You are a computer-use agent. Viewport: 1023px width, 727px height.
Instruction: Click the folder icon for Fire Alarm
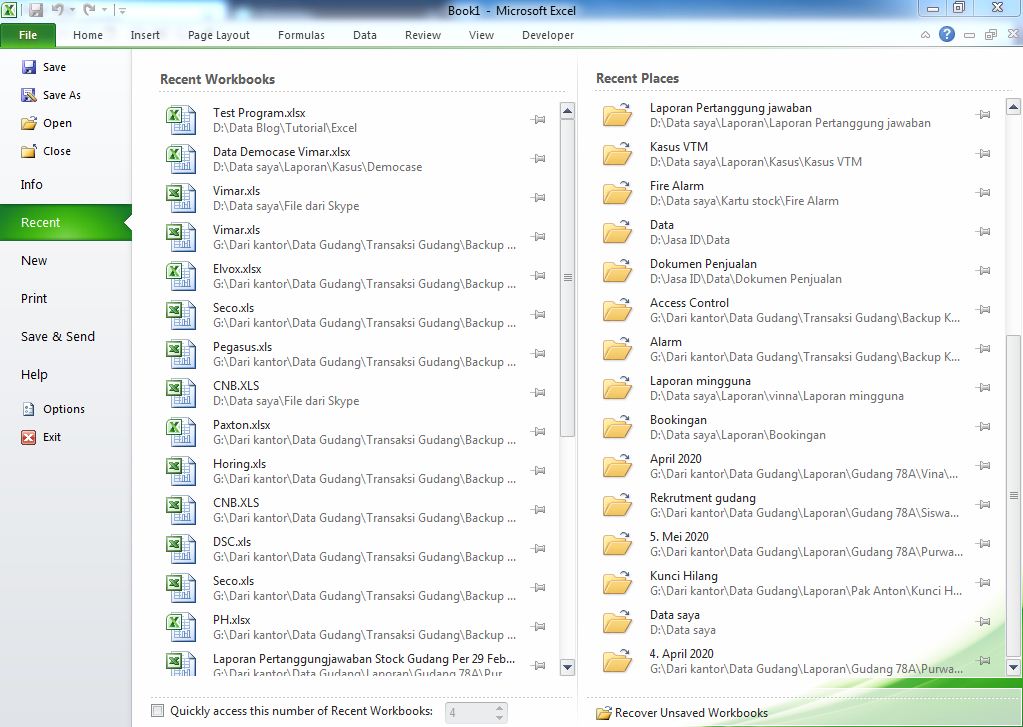(617, 193)
